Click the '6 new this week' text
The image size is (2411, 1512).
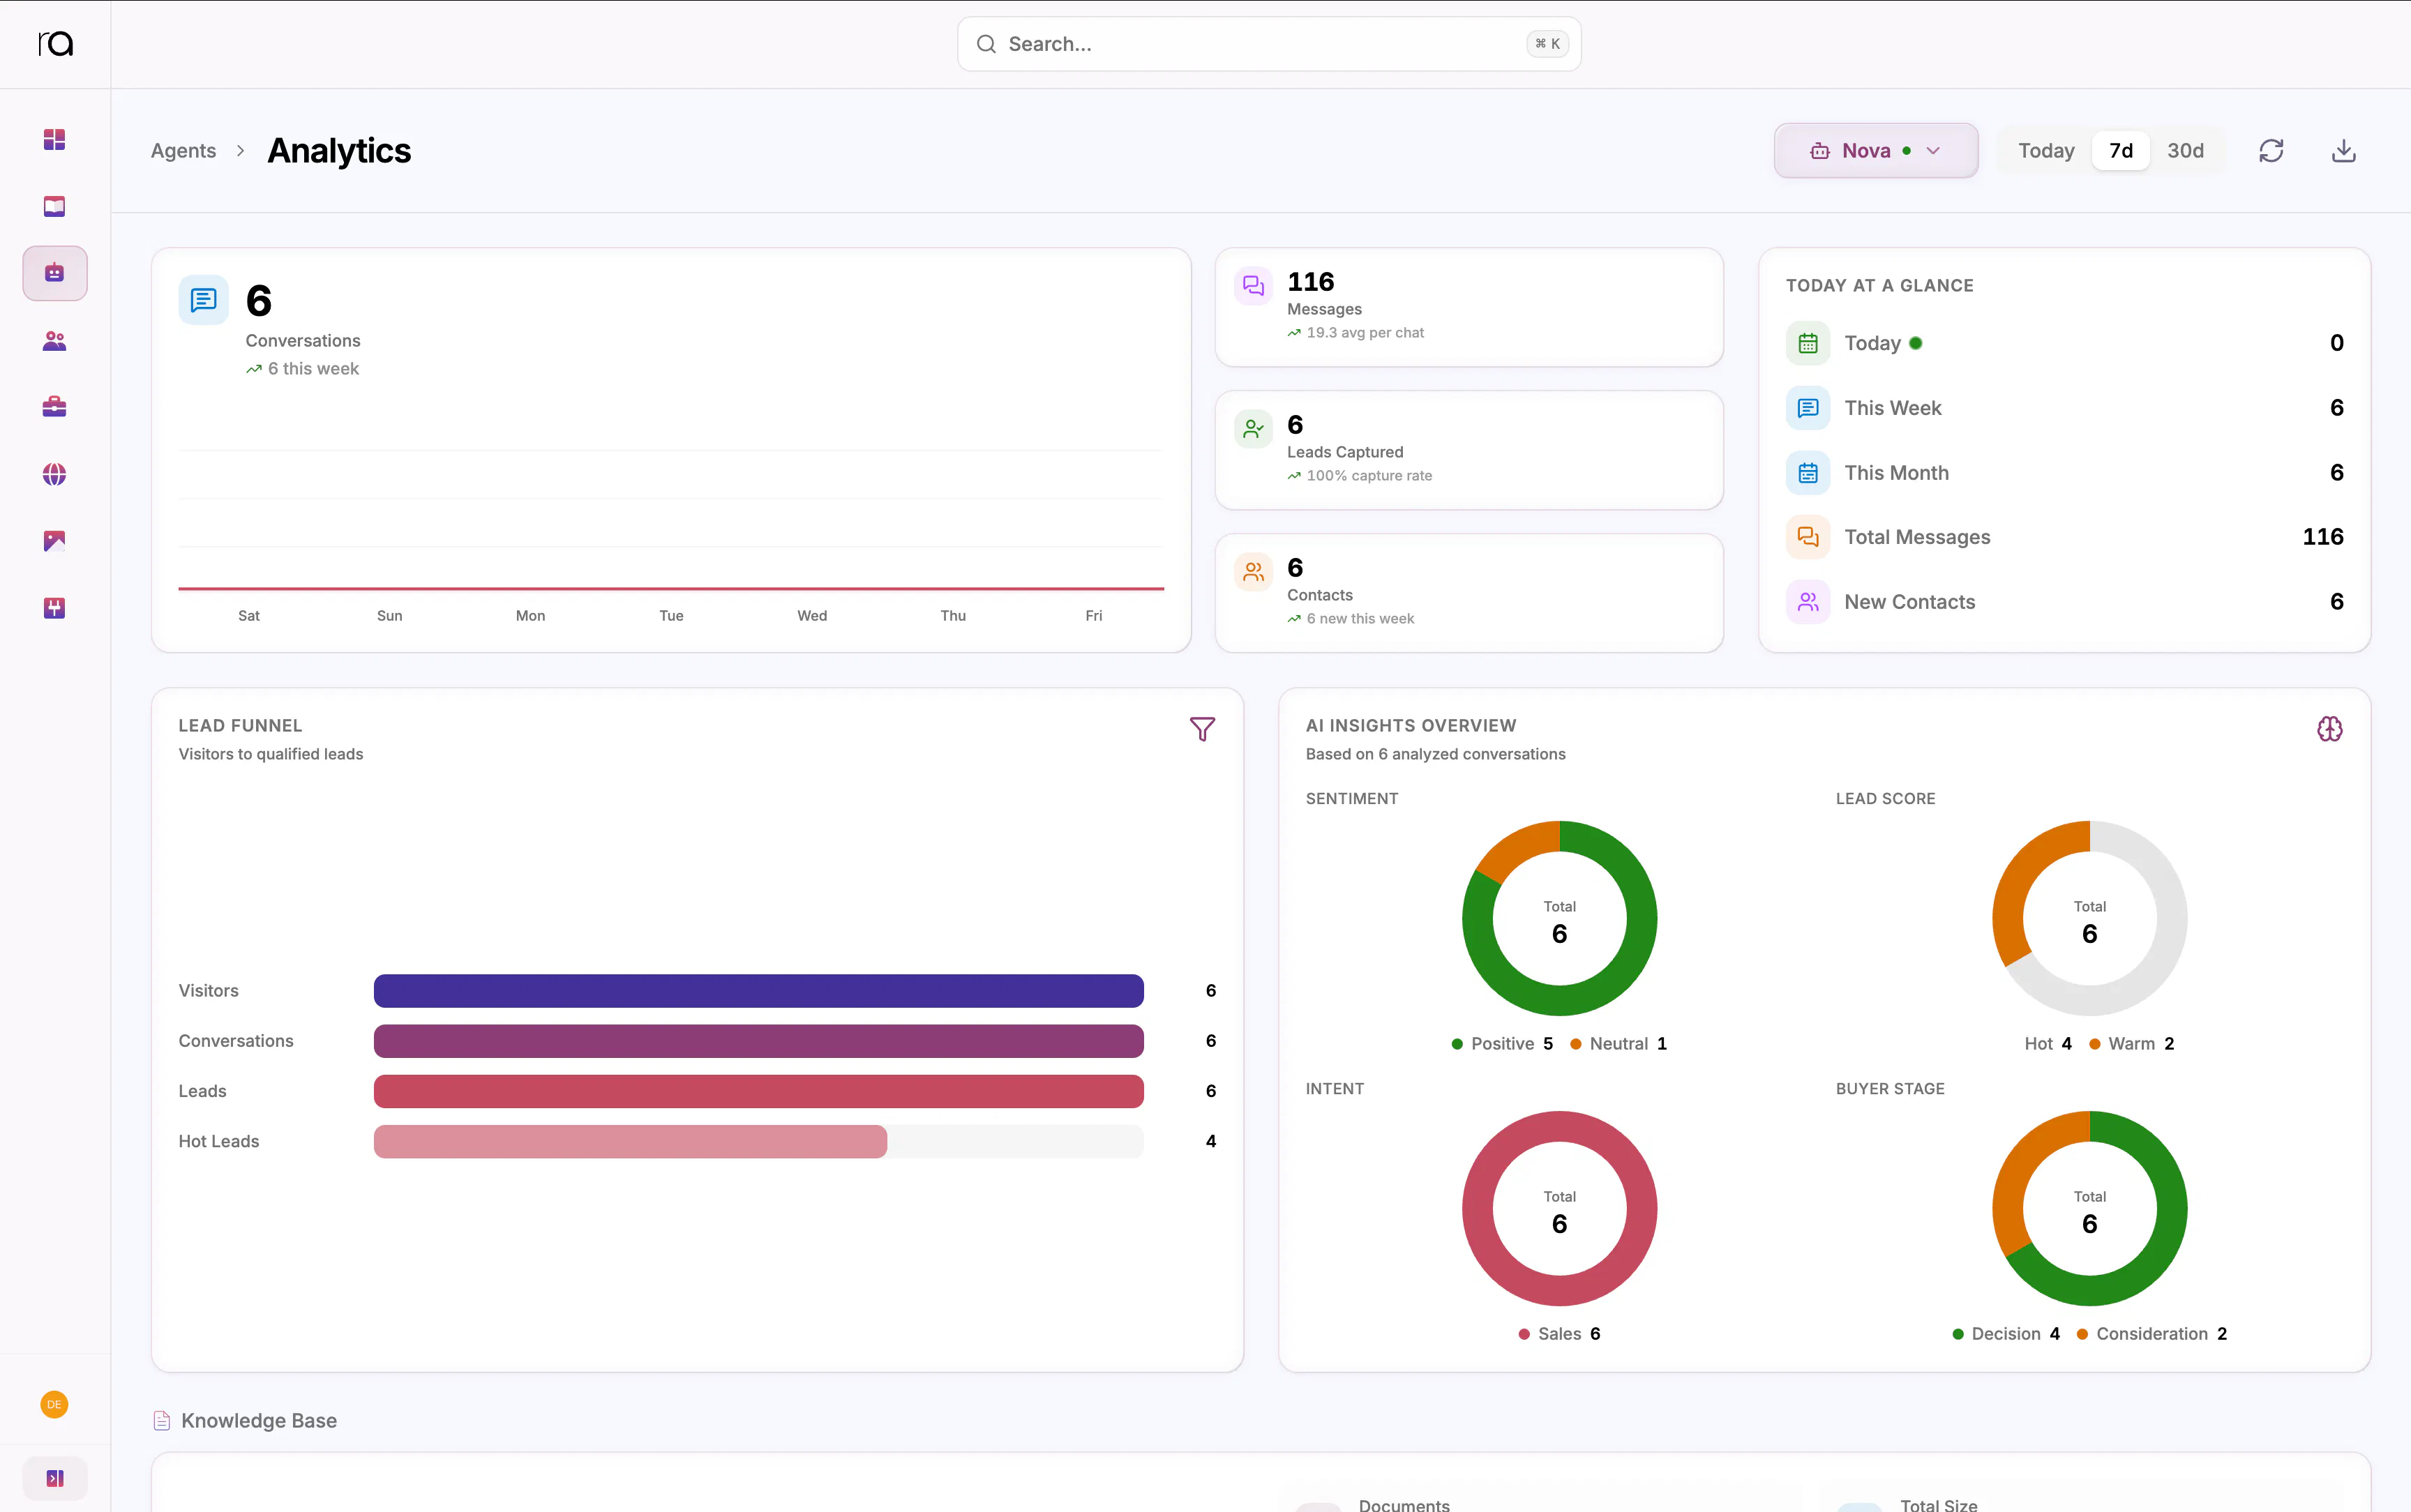click(1360, 619)
